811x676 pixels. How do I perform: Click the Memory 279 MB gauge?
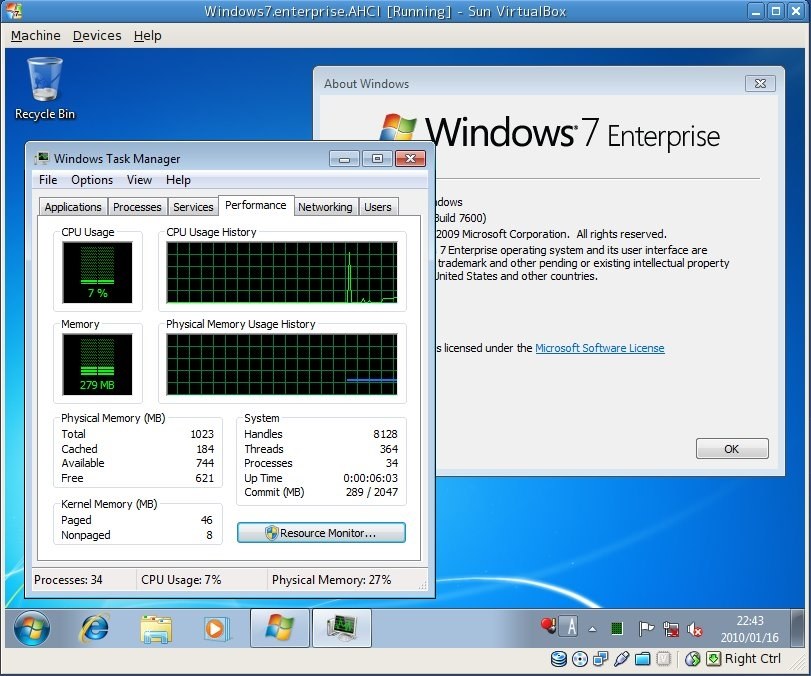(97, 364)
